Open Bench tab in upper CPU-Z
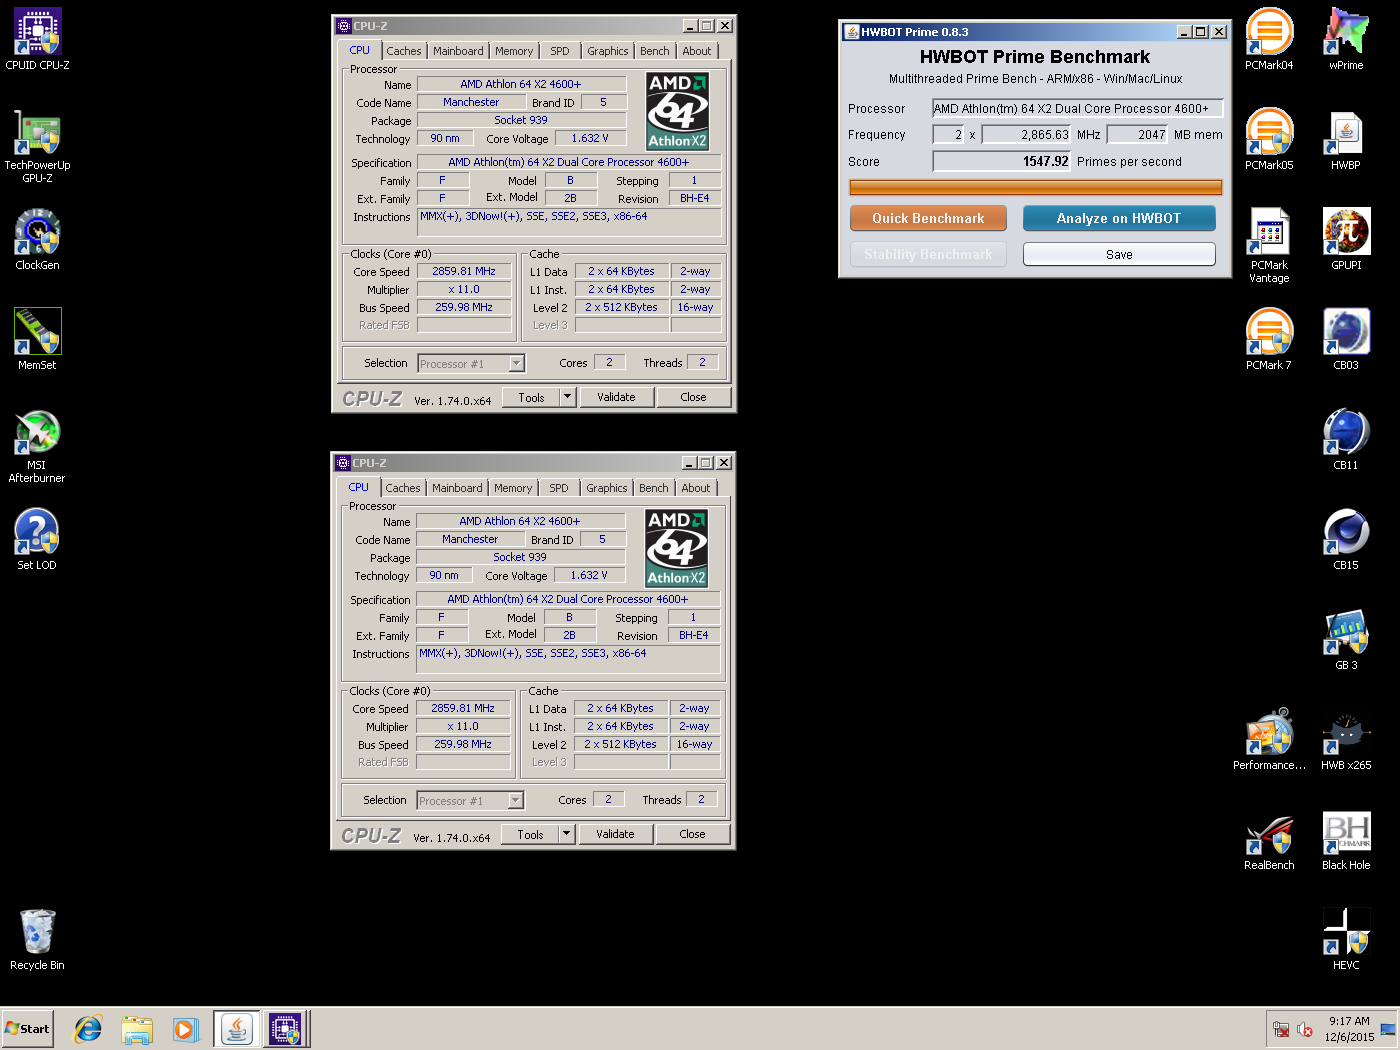 click(655, 51)
